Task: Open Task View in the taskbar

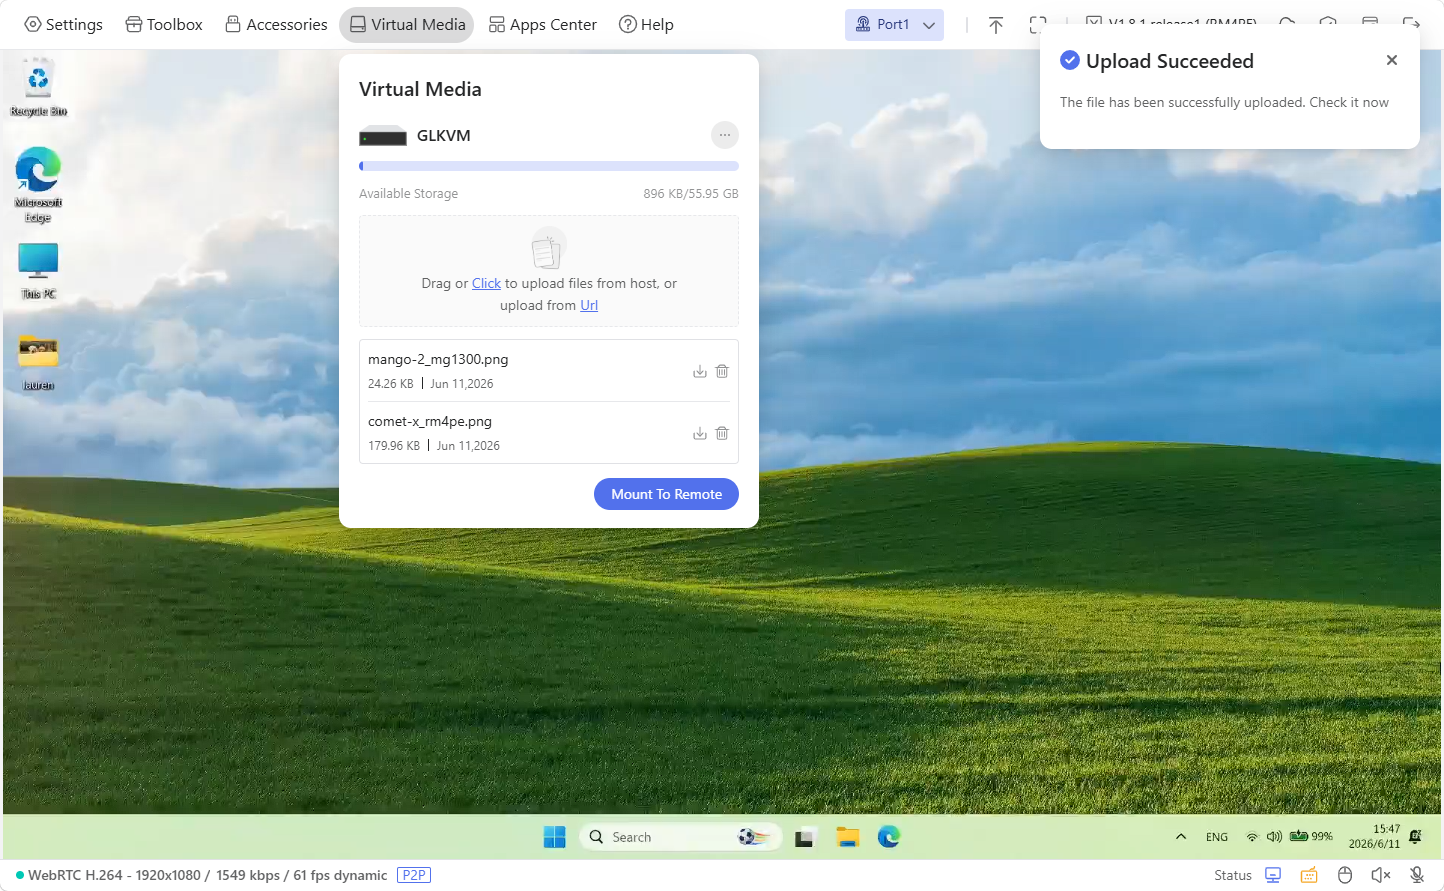Action: click(x=805, y=837)
